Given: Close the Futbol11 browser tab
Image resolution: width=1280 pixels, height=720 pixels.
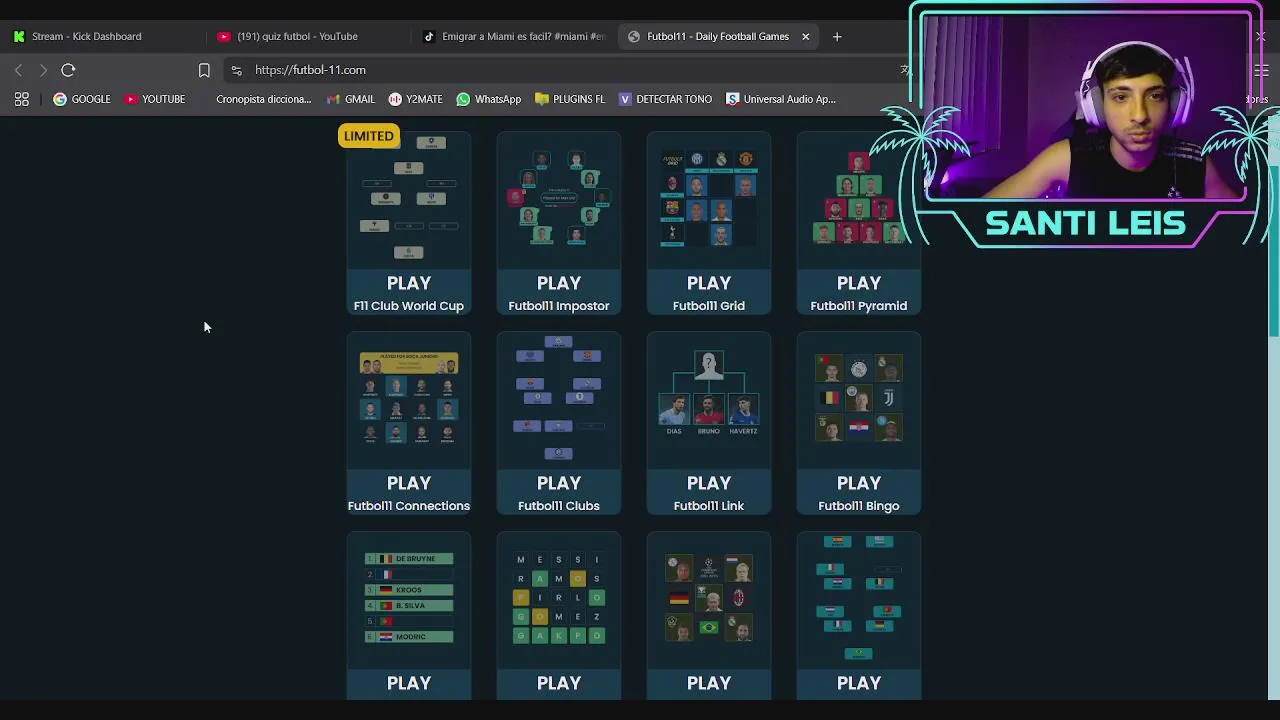Looking at the screenshot, I should [805, 36].
